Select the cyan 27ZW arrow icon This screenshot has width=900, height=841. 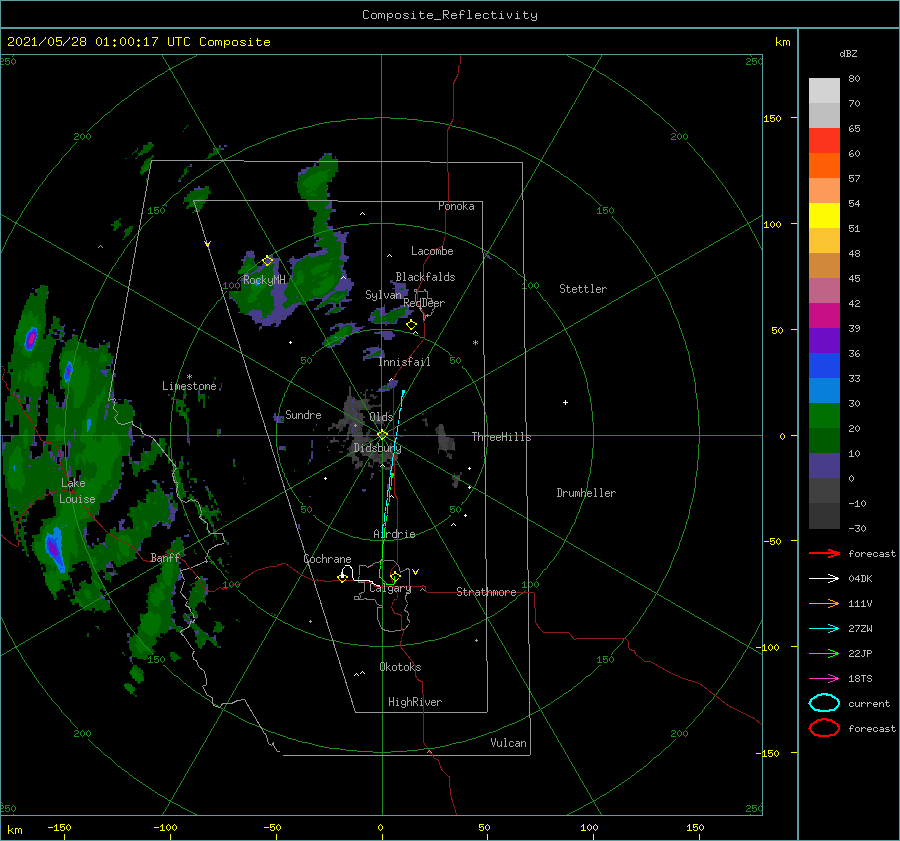tap(824, 629)
